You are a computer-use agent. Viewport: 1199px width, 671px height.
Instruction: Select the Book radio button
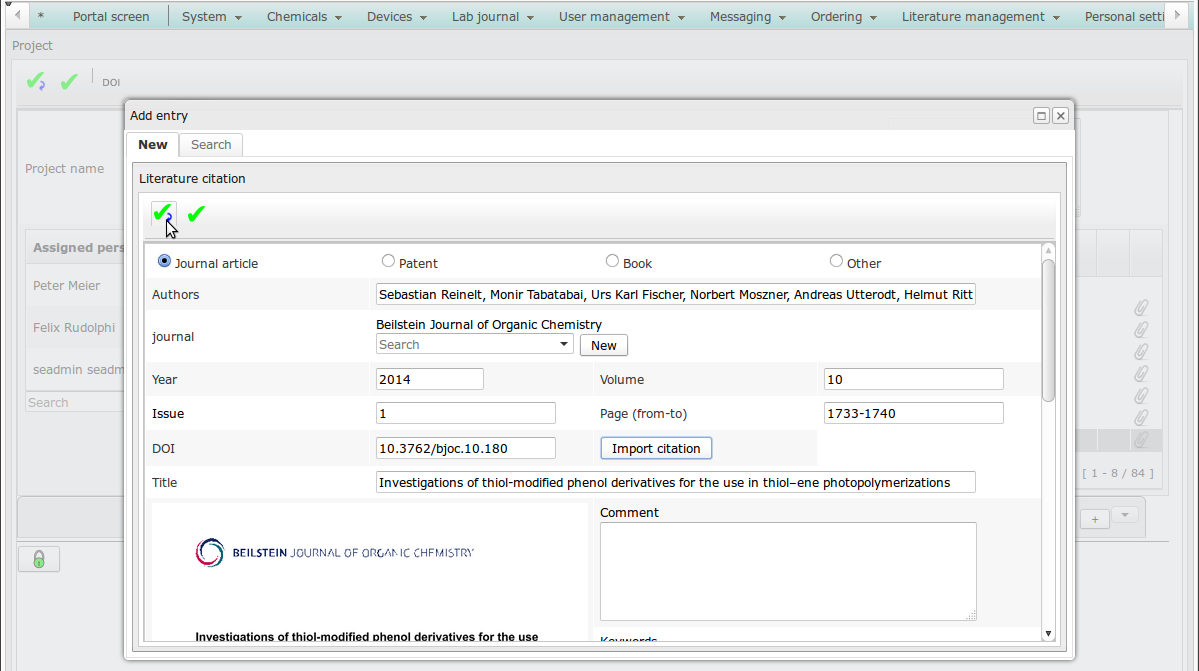612,261
